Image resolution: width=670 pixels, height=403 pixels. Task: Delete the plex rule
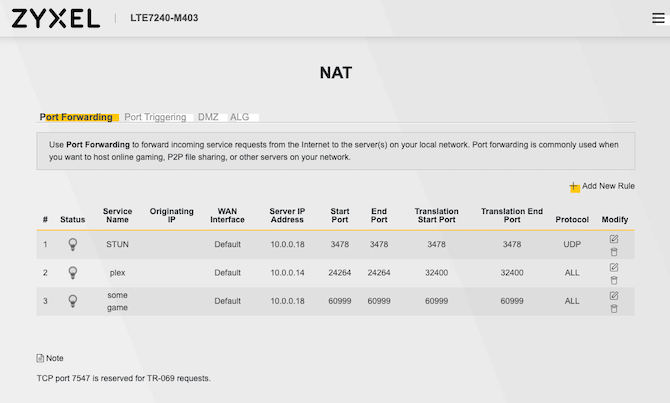614,280
